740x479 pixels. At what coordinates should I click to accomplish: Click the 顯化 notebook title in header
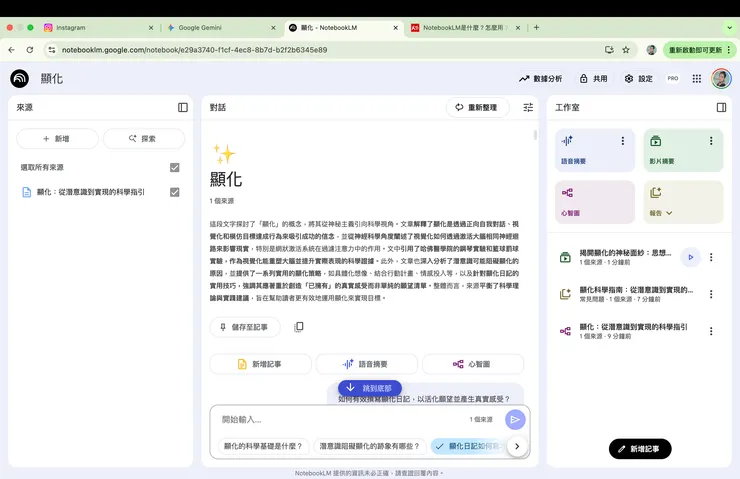click(x=51, y=79)
